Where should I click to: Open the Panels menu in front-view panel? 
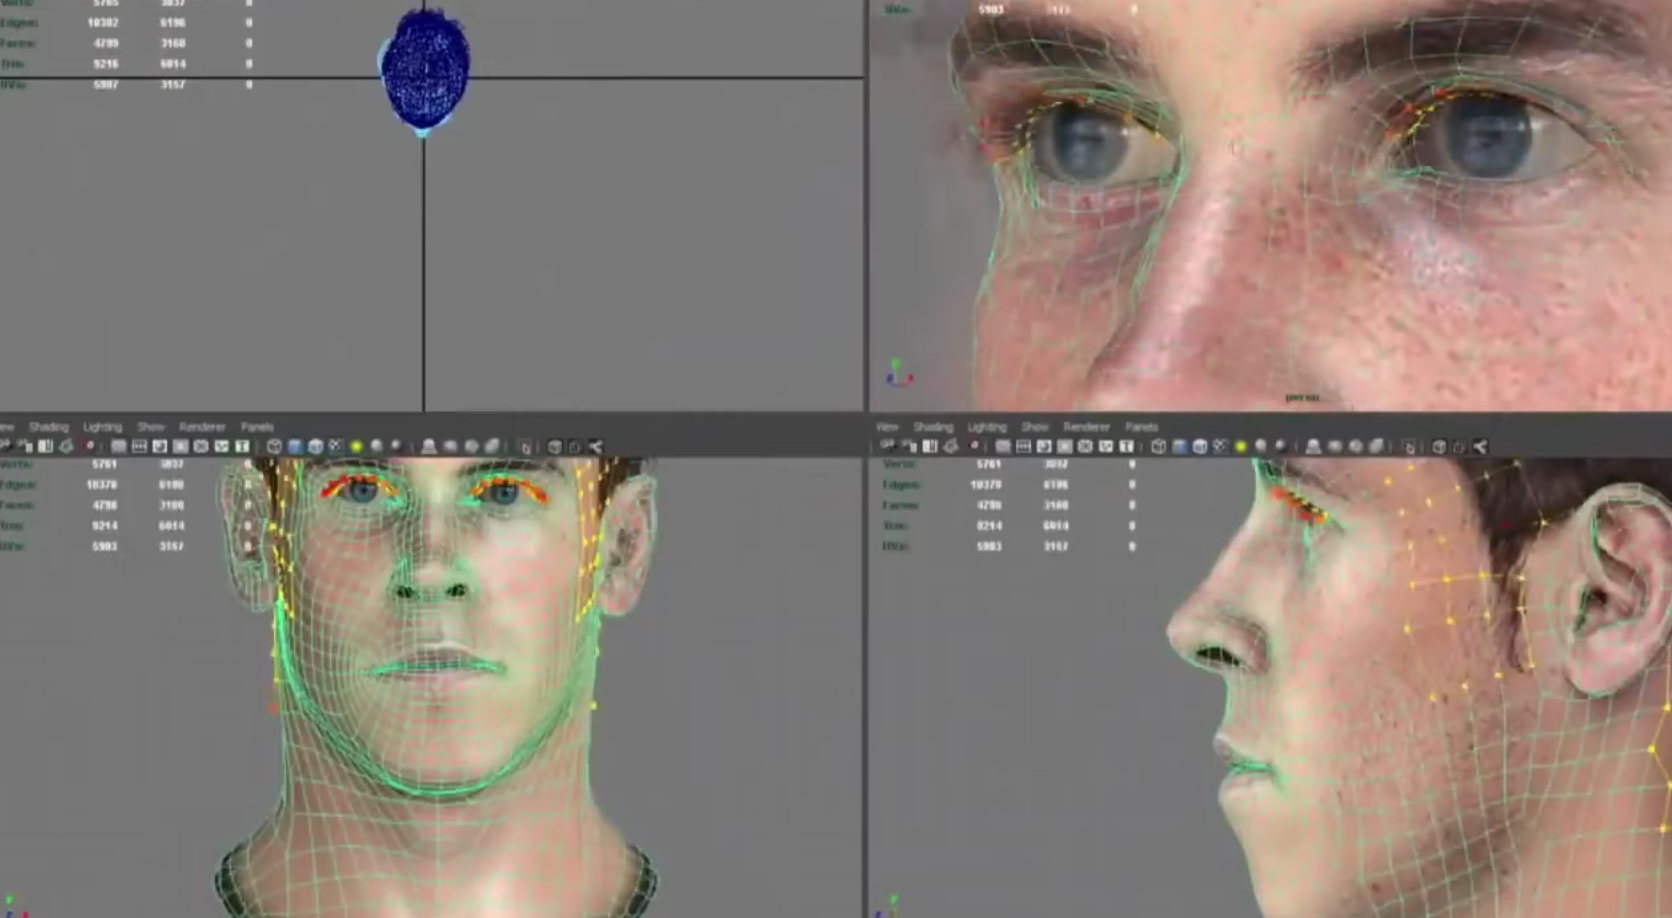(257, 427)
